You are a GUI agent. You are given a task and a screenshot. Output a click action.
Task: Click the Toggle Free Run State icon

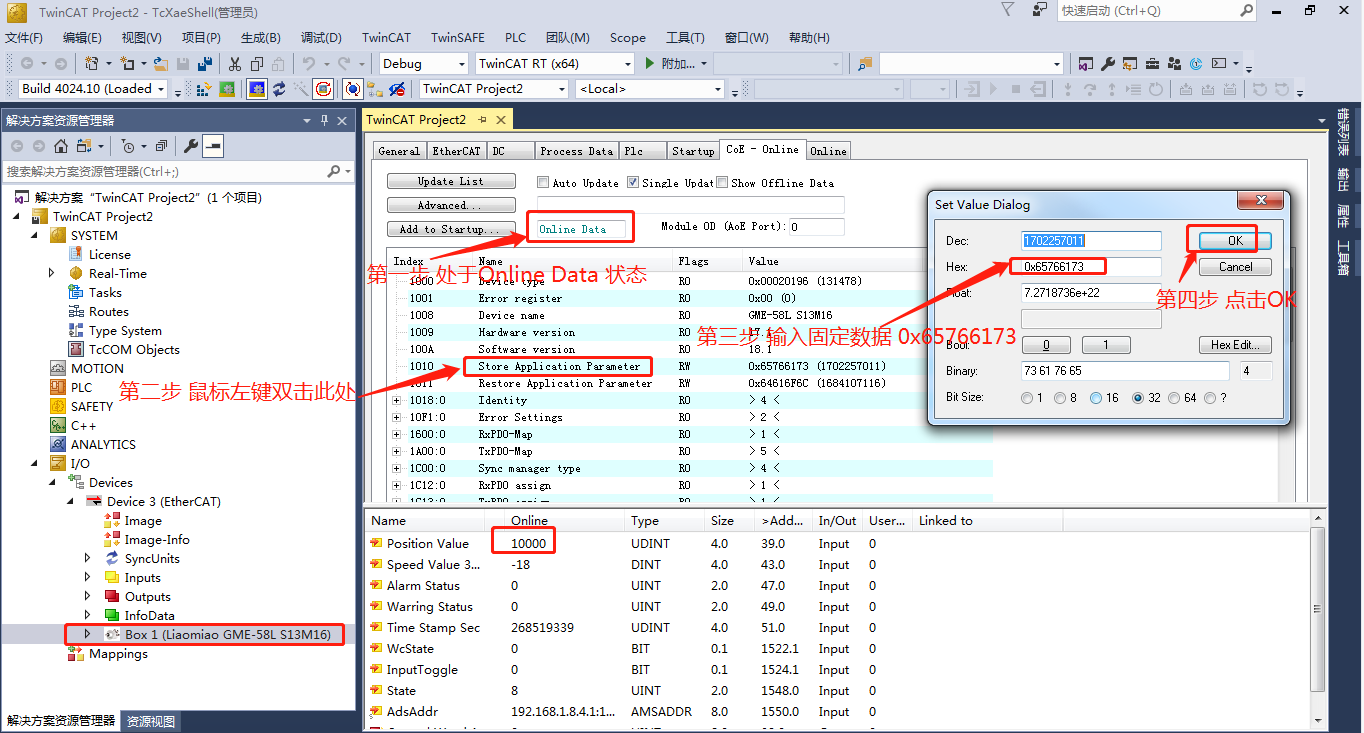(x=323, y=89)
